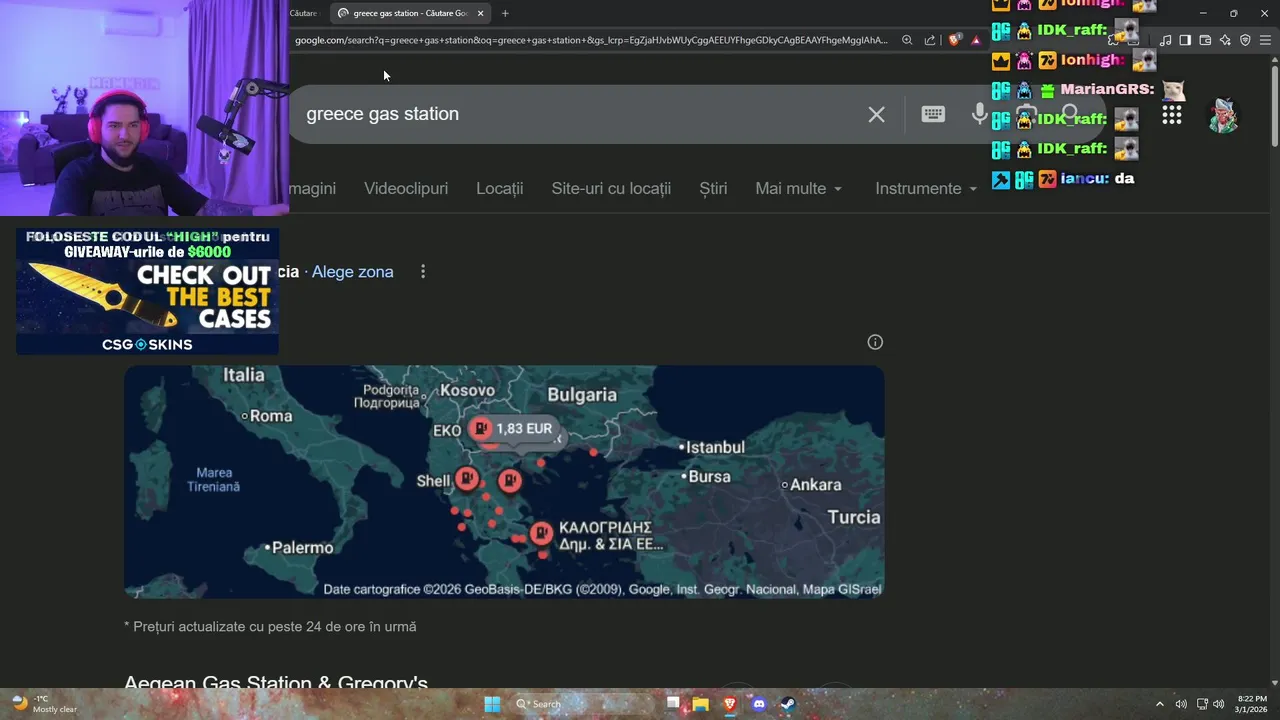Start voice search with the microphone icon

[x=980, y=114]
